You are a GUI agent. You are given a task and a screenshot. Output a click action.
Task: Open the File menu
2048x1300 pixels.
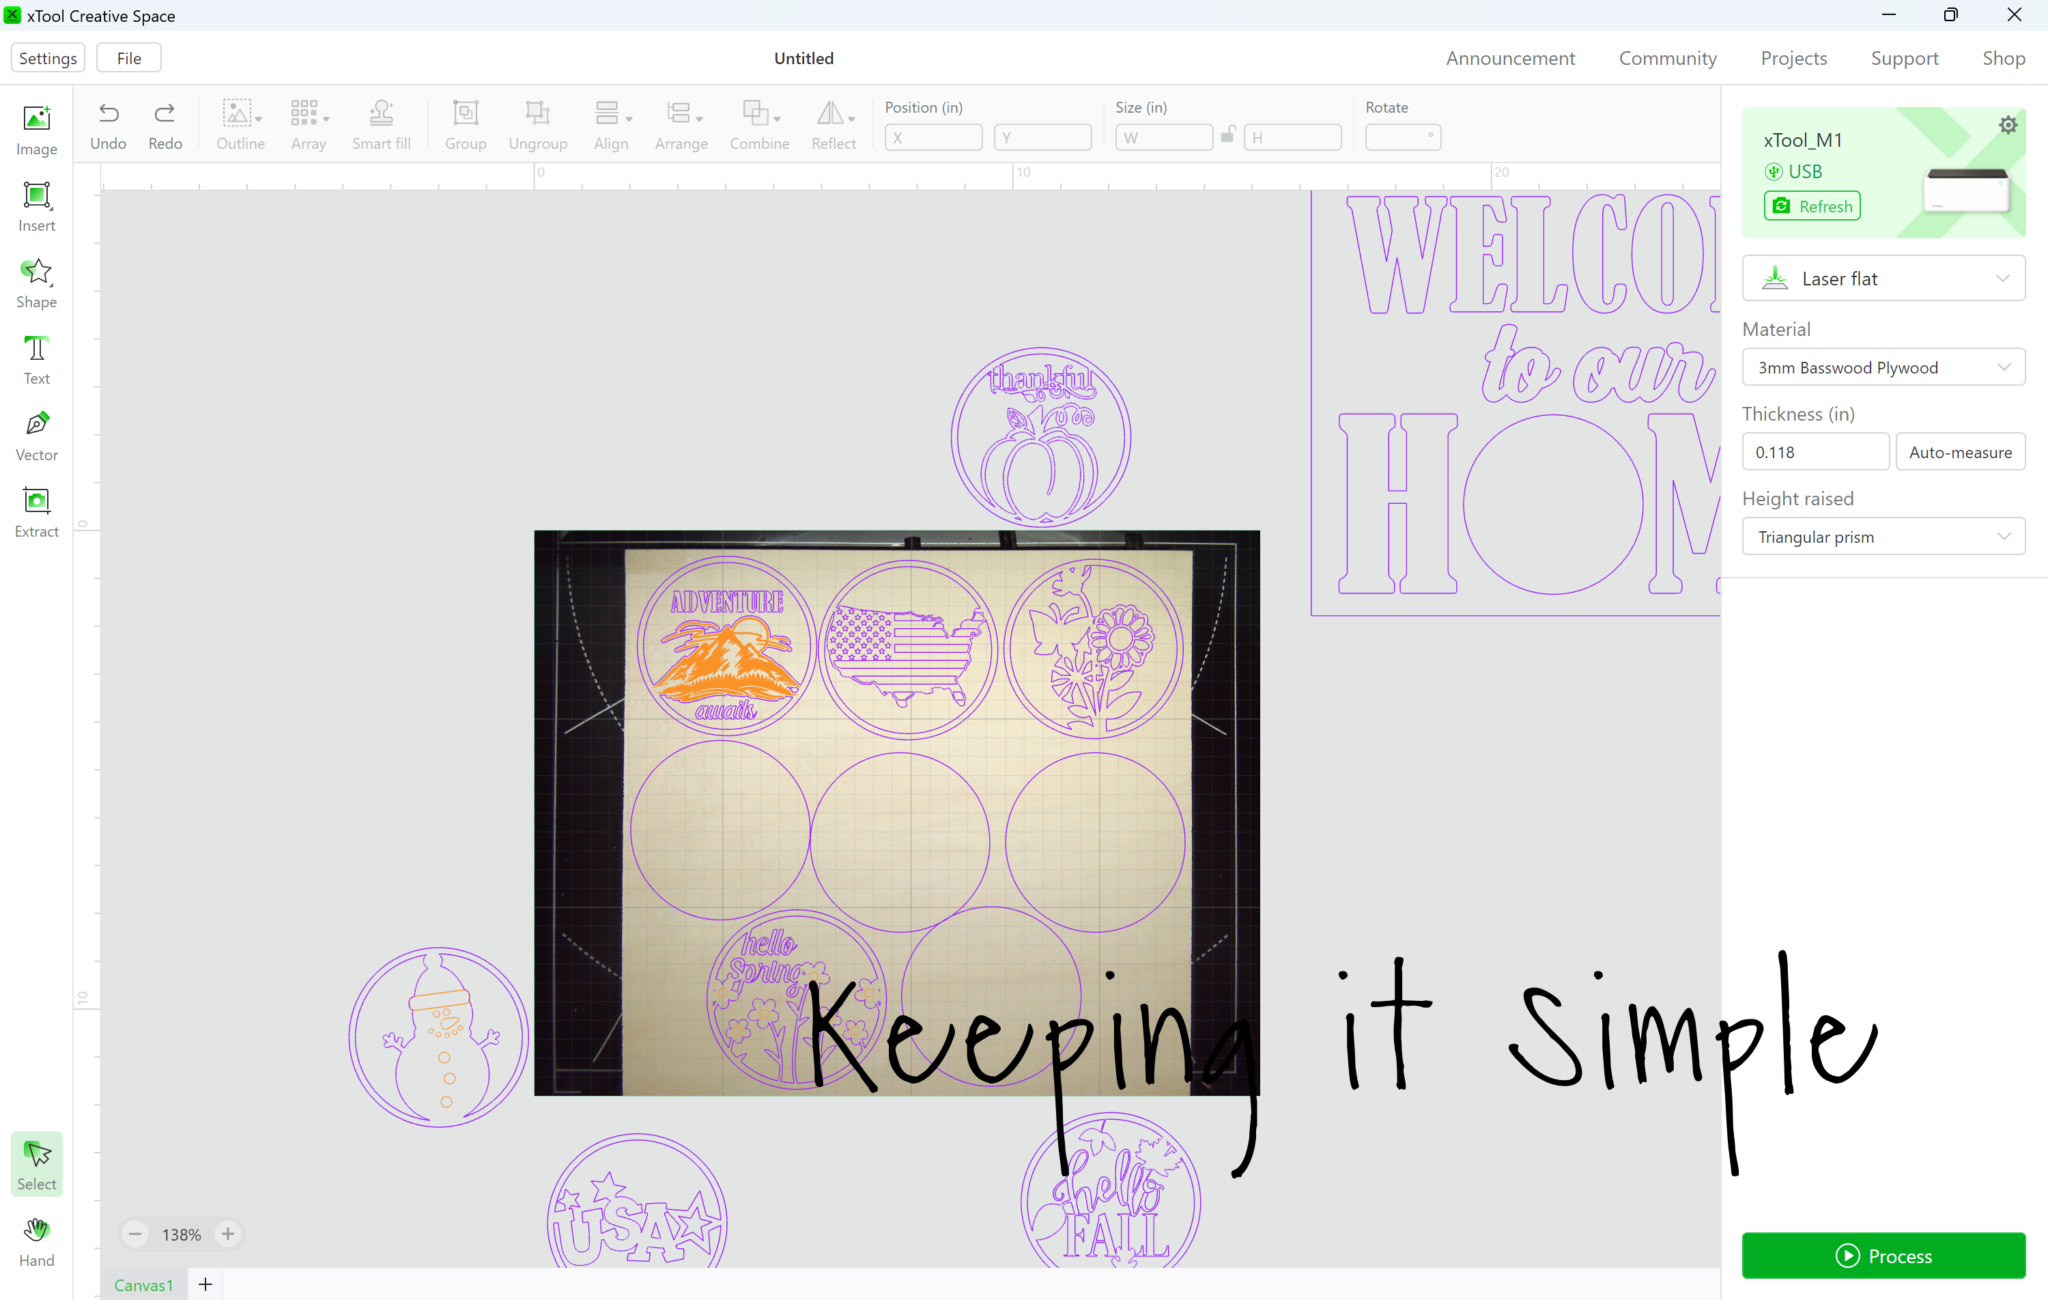tap(129, 58)
